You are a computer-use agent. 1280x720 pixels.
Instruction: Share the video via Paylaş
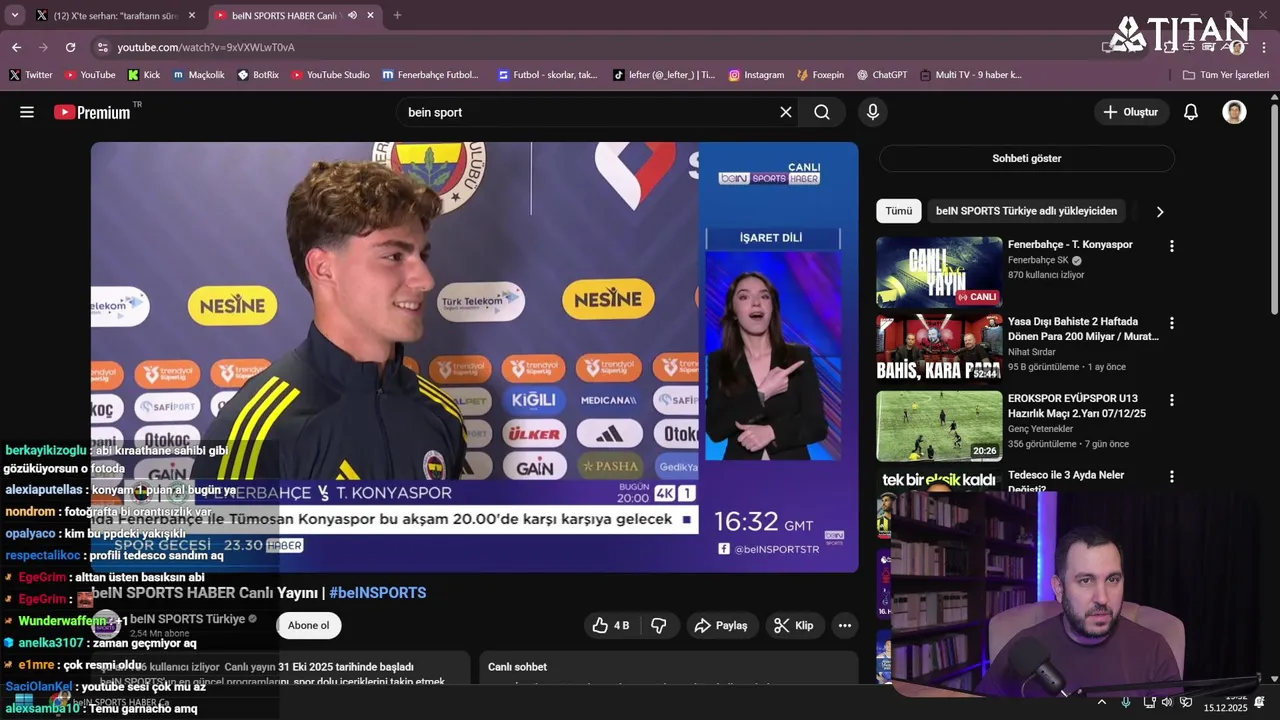point(721,625)
